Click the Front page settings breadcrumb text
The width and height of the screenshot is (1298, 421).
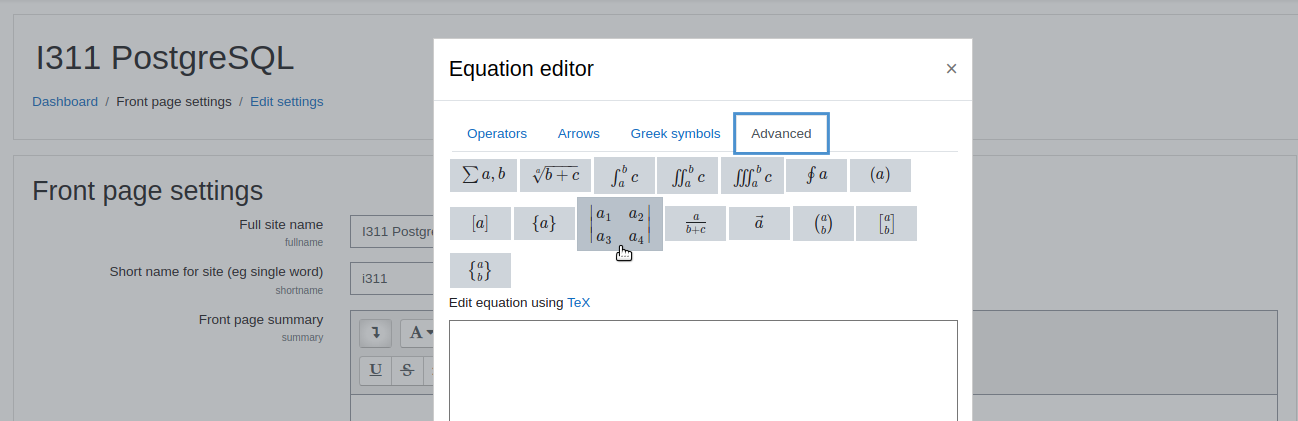(174, 102)
